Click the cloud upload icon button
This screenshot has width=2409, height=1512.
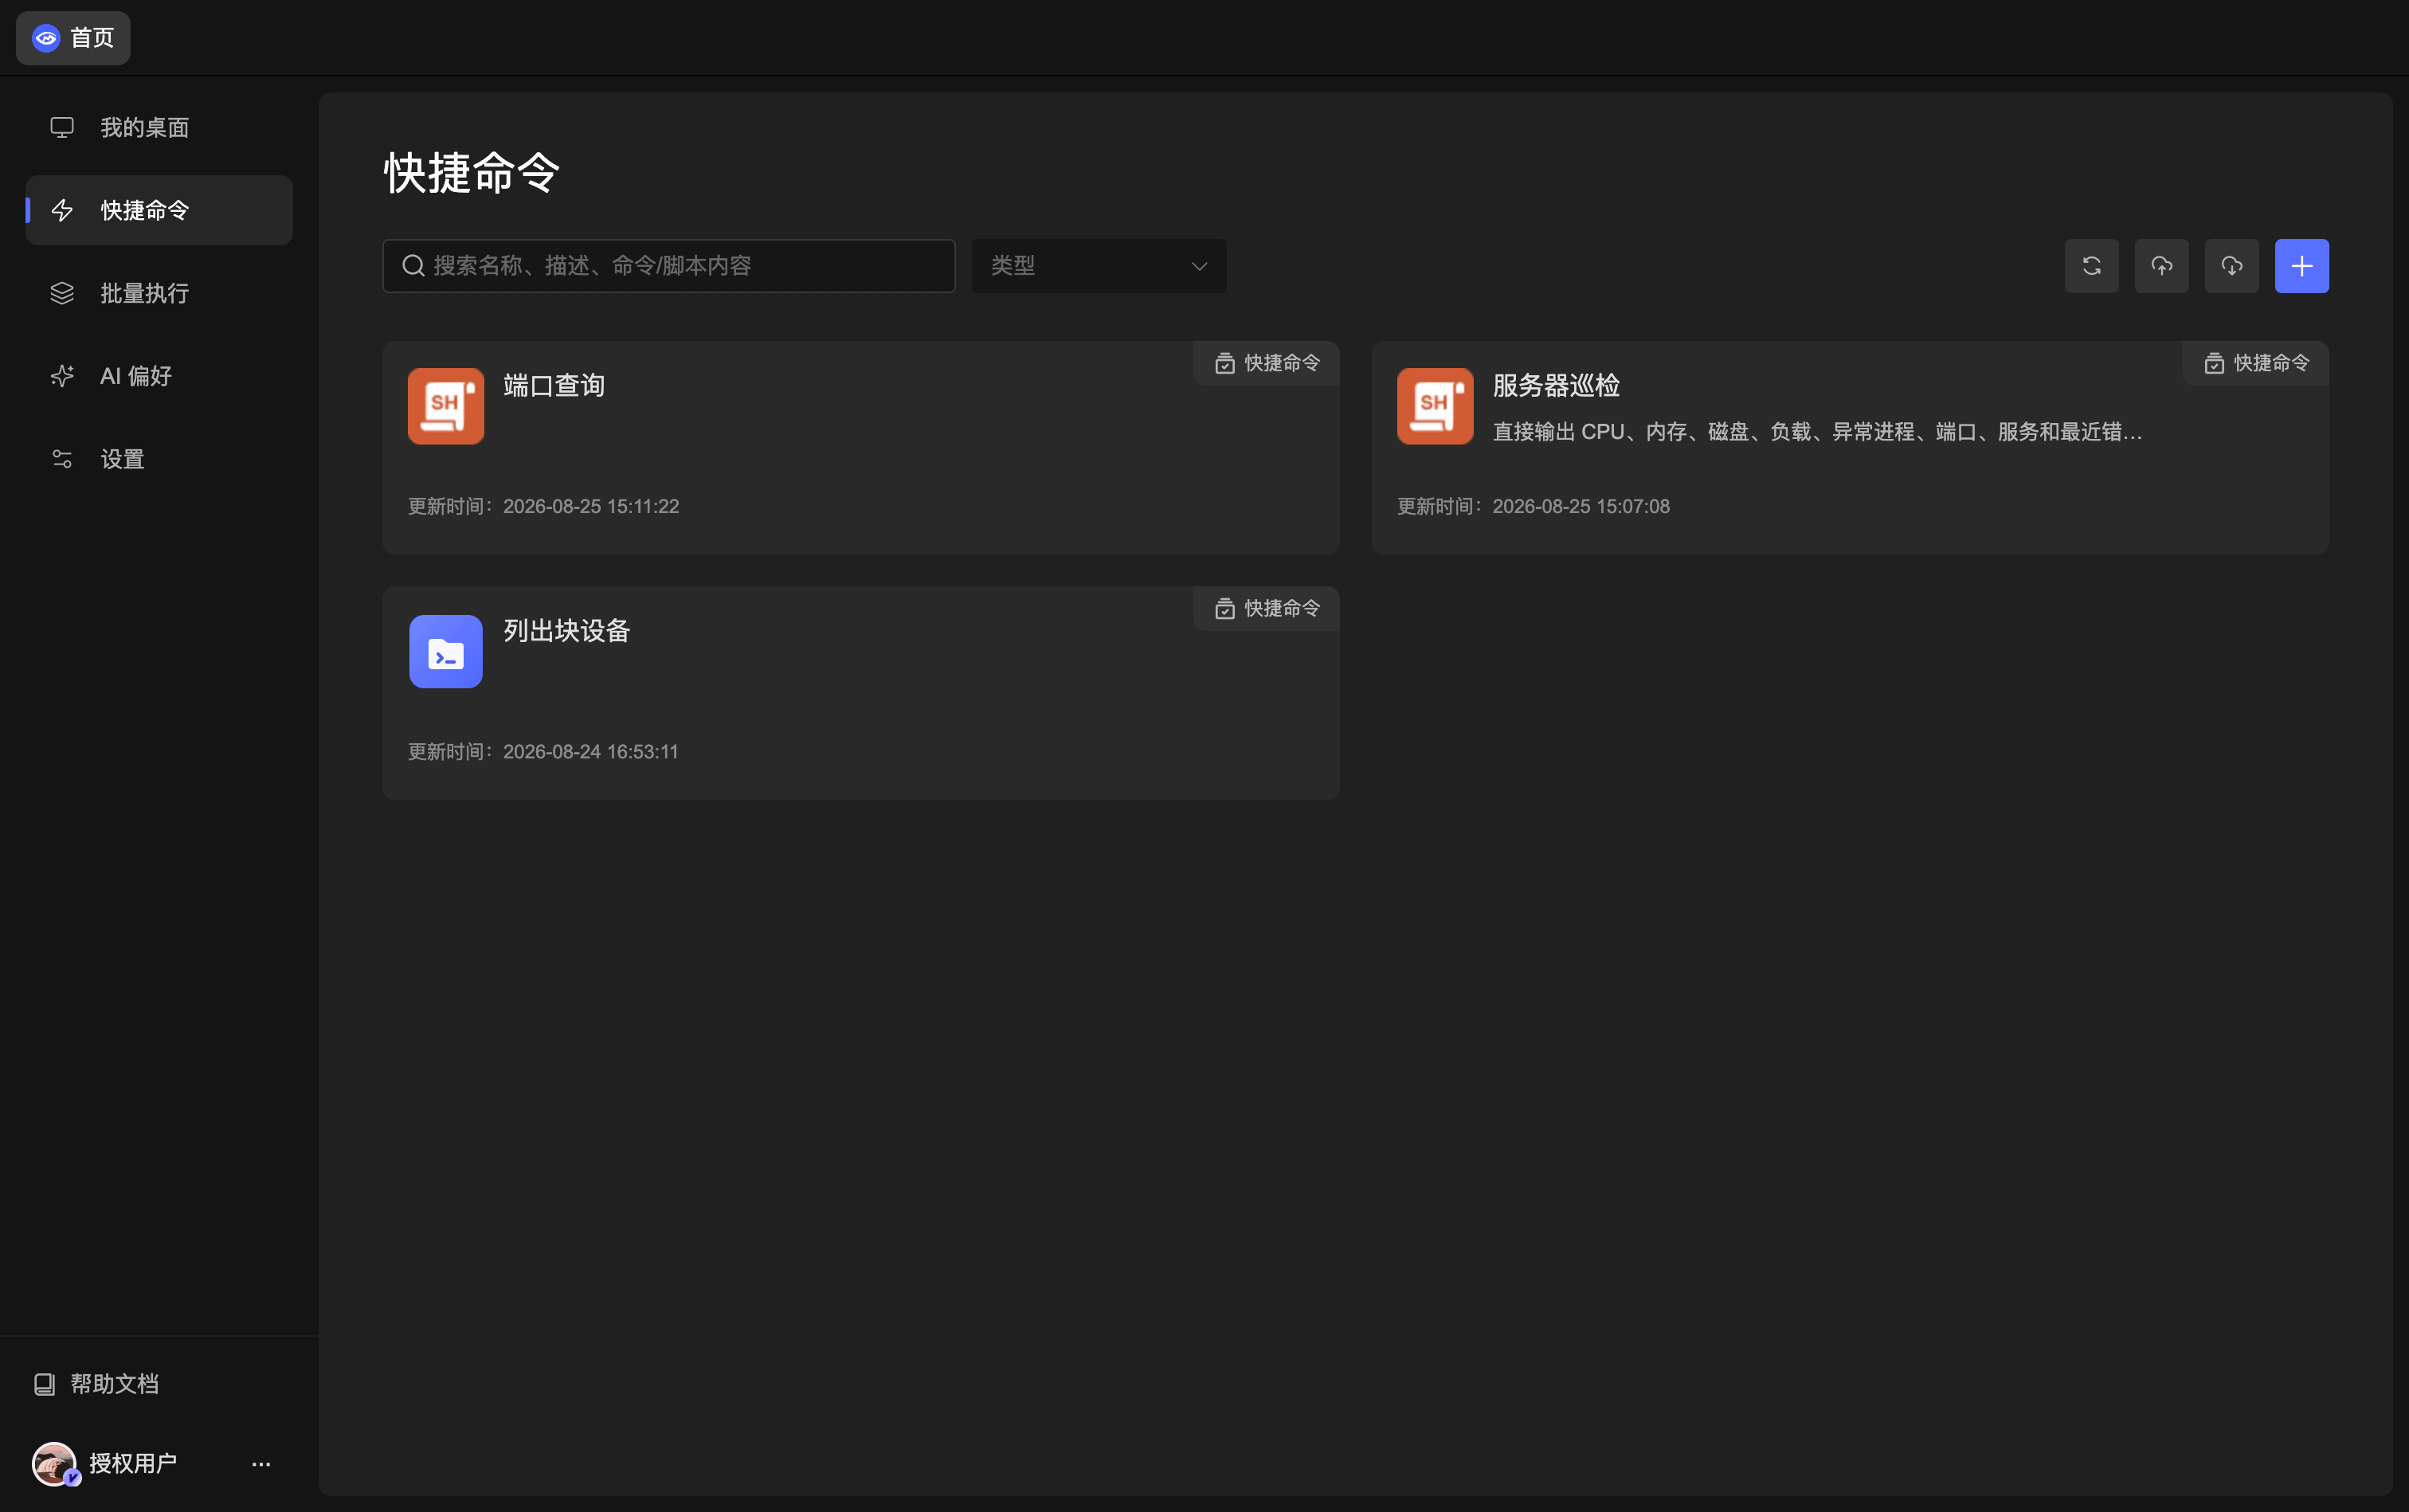pos(2161,266)
